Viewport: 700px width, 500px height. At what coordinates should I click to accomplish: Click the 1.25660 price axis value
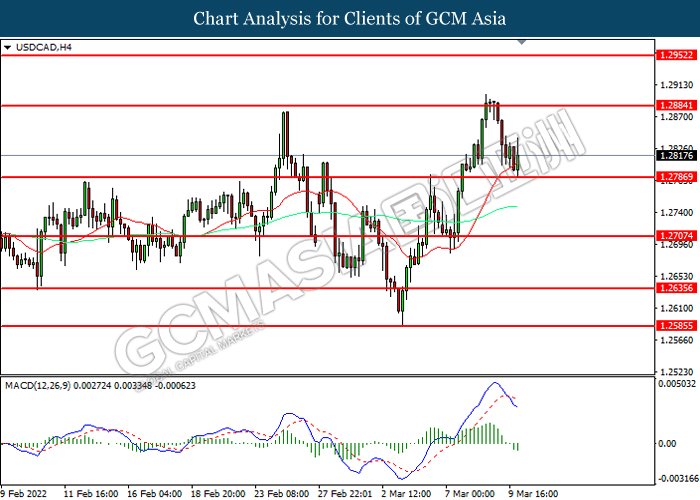677,340
